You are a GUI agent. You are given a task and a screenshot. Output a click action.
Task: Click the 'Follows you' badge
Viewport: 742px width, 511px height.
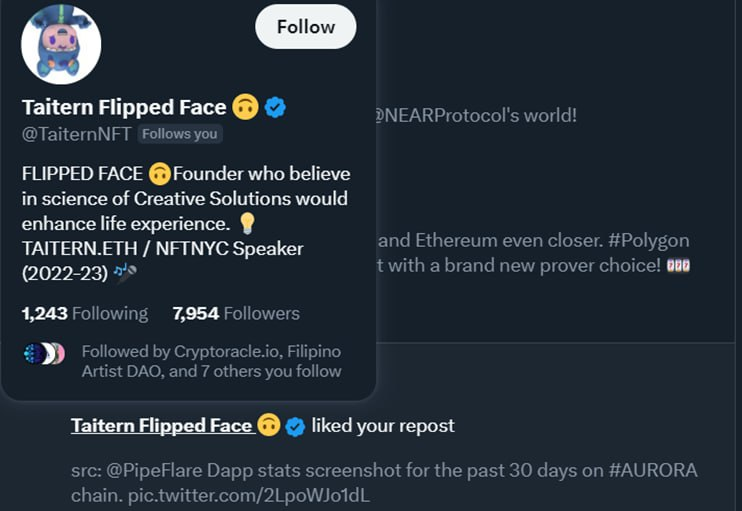[x=180, y=134]
